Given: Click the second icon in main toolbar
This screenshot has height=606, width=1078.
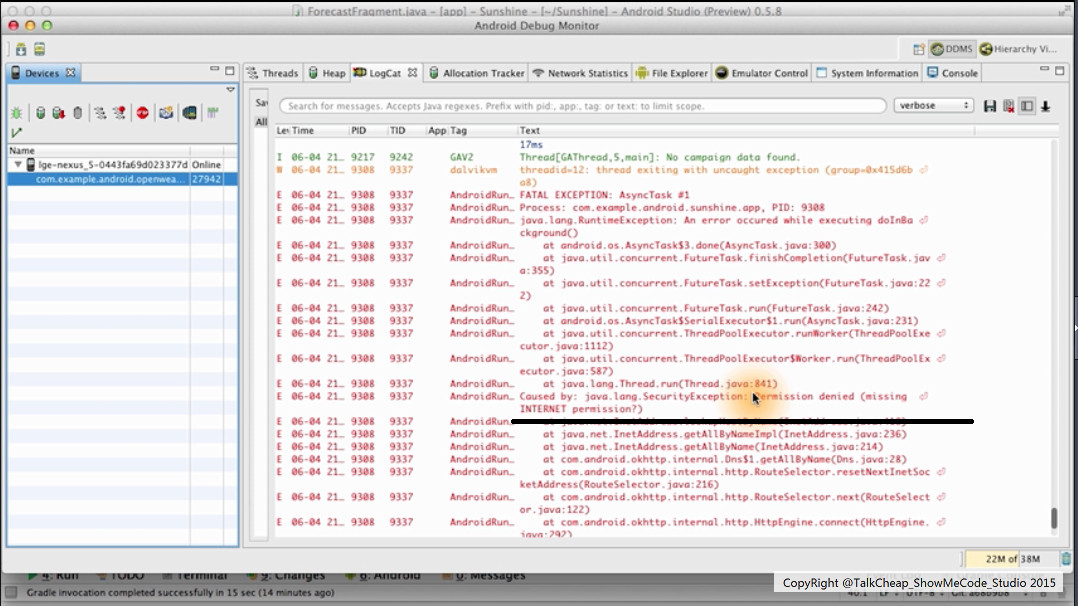Looking at the screenshot, I should pyautogui.click(x=40, y=49).
